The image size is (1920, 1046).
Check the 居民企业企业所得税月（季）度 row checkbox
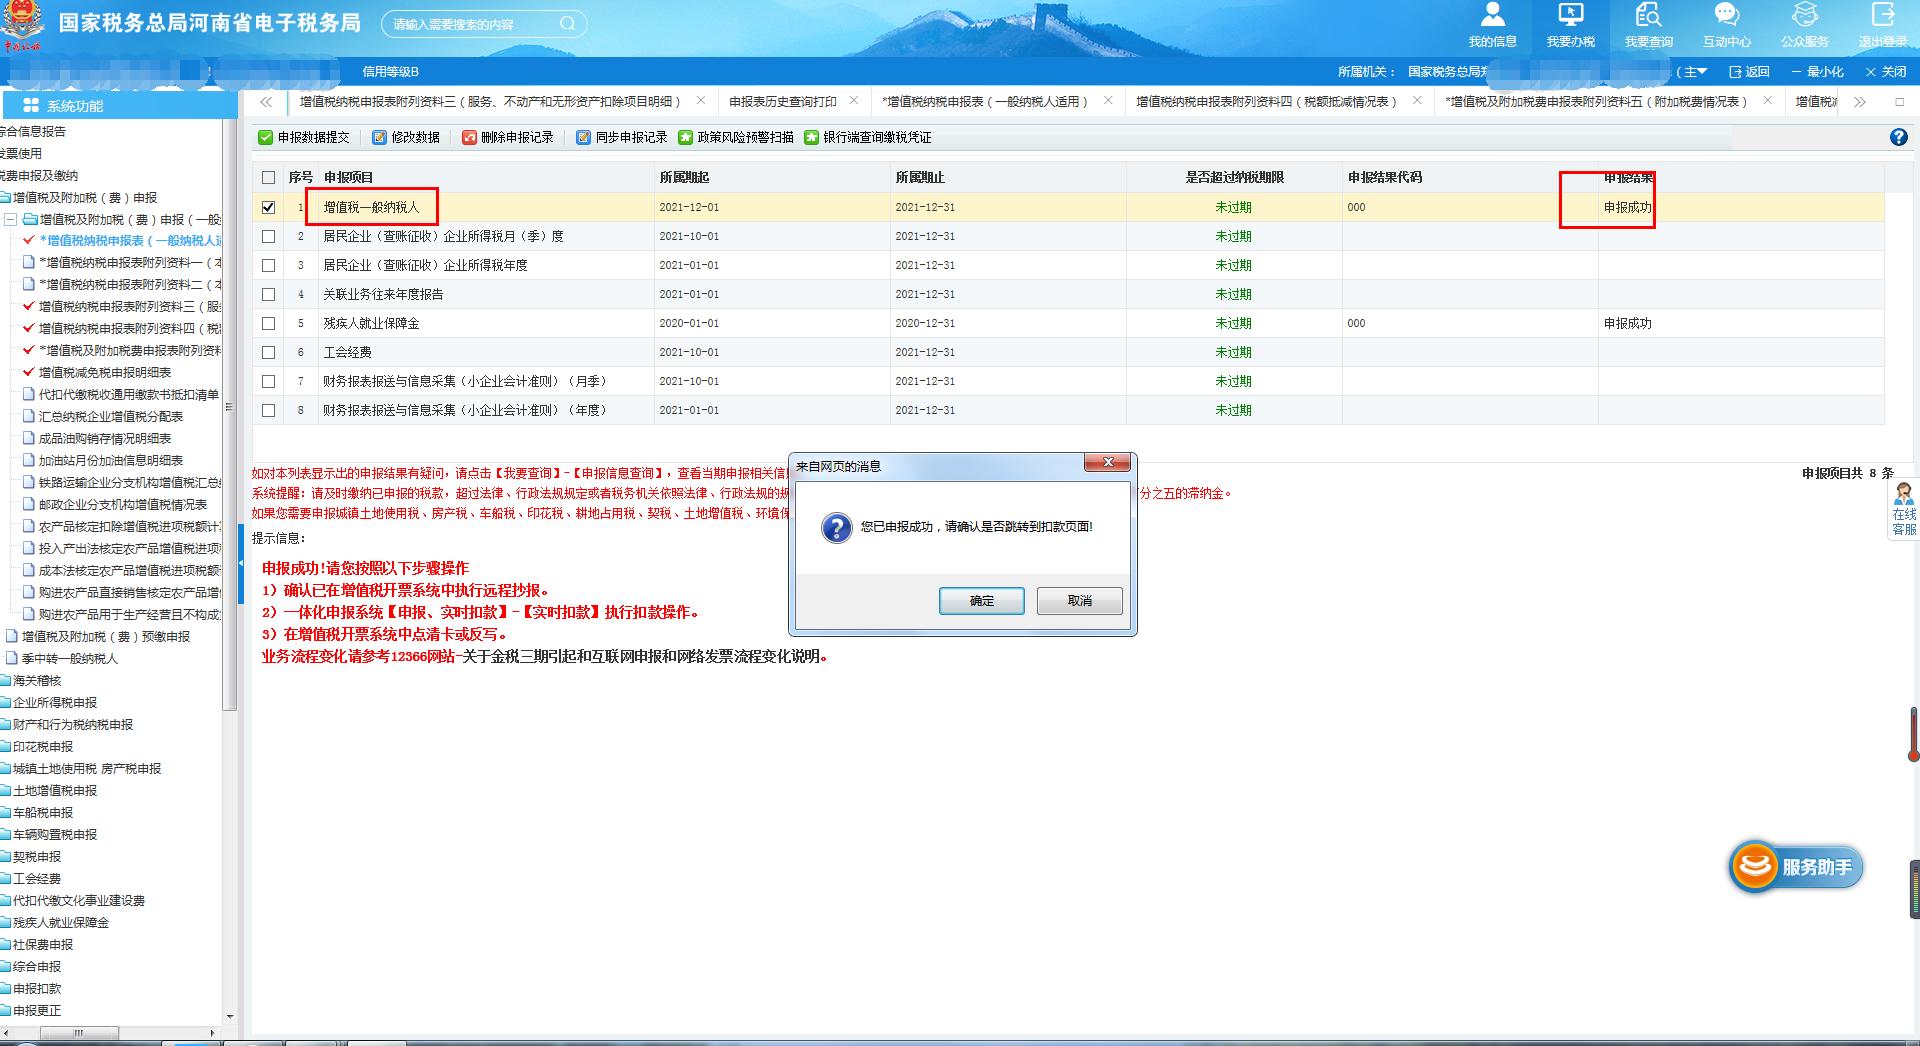point(268,237)
